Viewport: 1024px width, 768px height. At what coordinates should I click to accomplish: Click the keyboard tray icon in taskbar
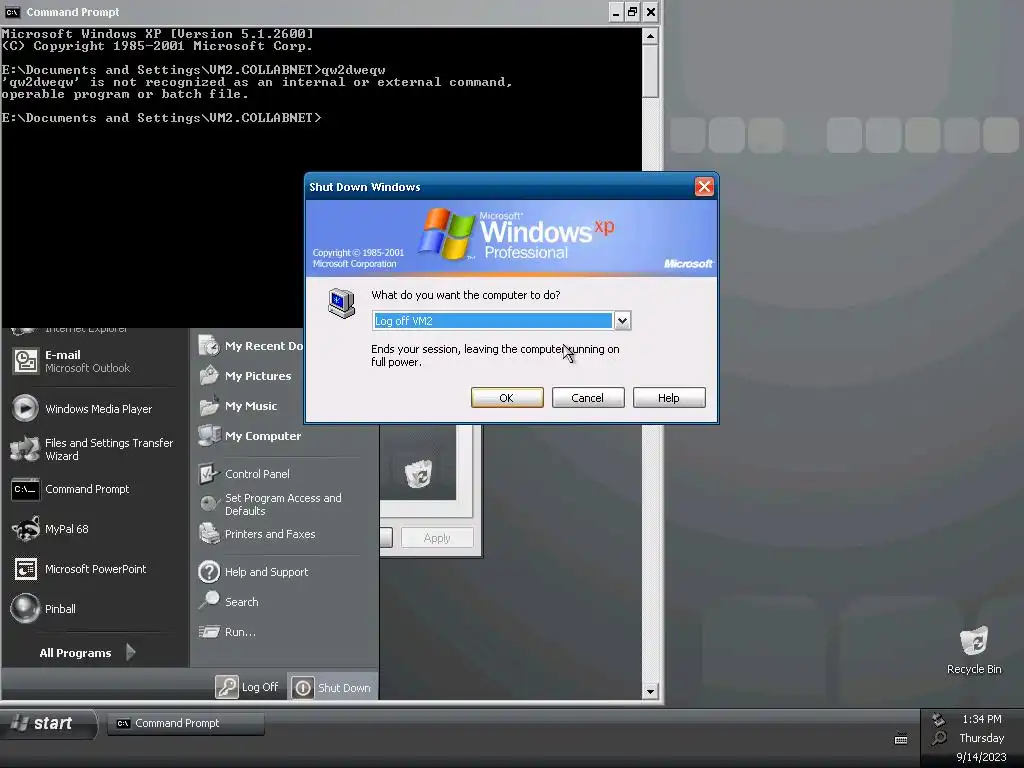click(901, 739)
